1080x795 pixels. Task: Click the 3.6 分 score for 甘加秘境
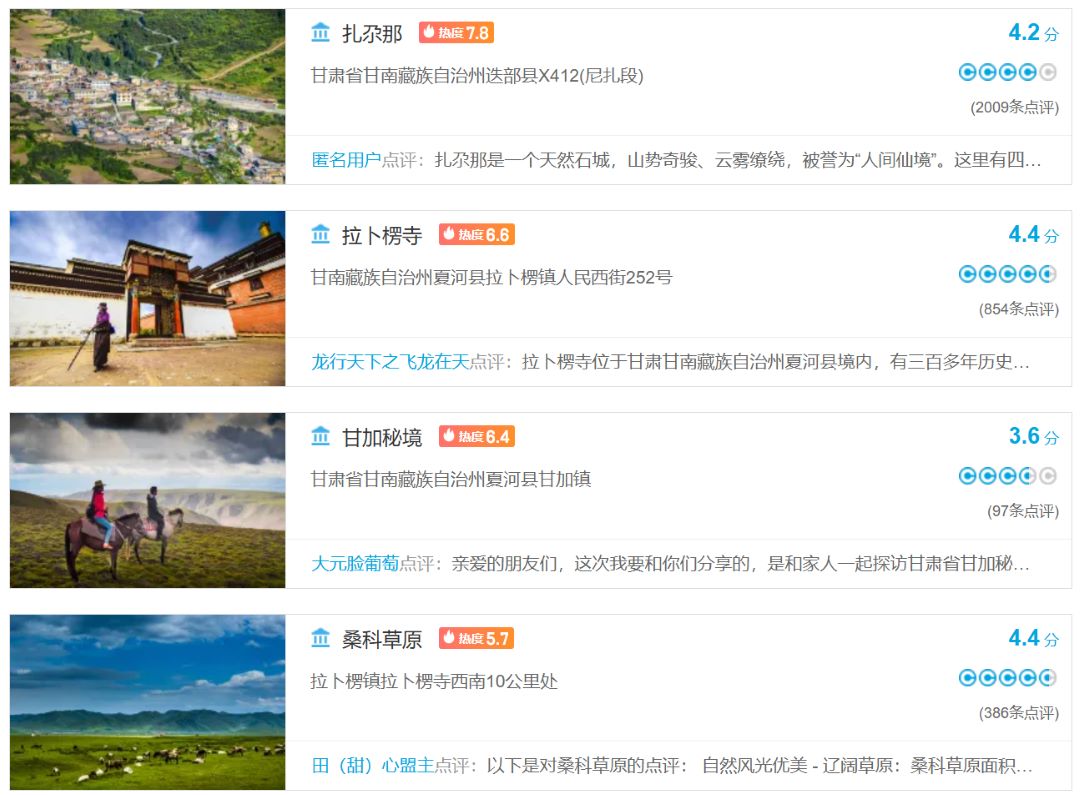[1033, 436]
